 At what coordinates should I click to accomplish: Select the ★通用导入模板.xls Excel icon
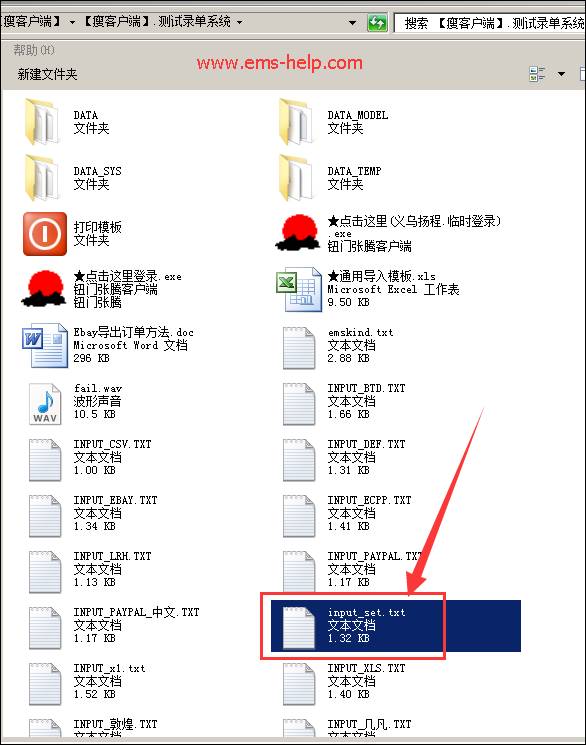pos(299,289)
